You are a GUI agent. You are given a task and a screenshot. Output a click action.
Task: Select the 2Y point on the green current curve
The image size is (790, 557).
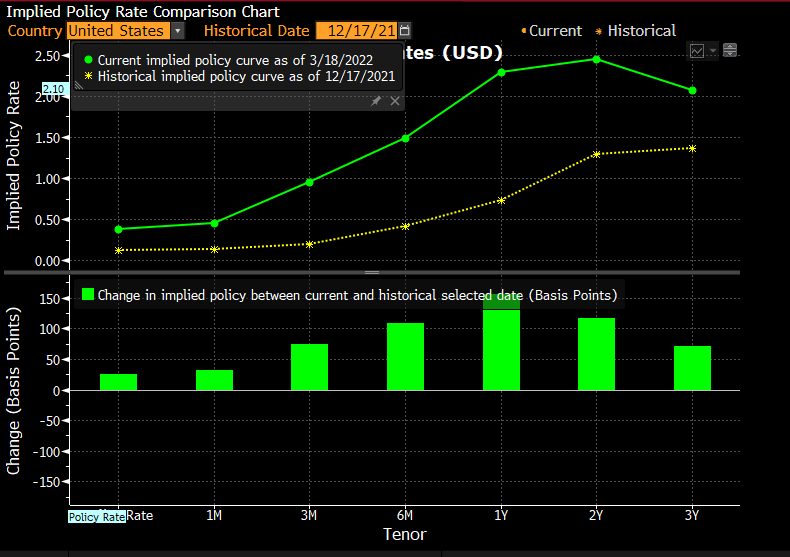596,59
